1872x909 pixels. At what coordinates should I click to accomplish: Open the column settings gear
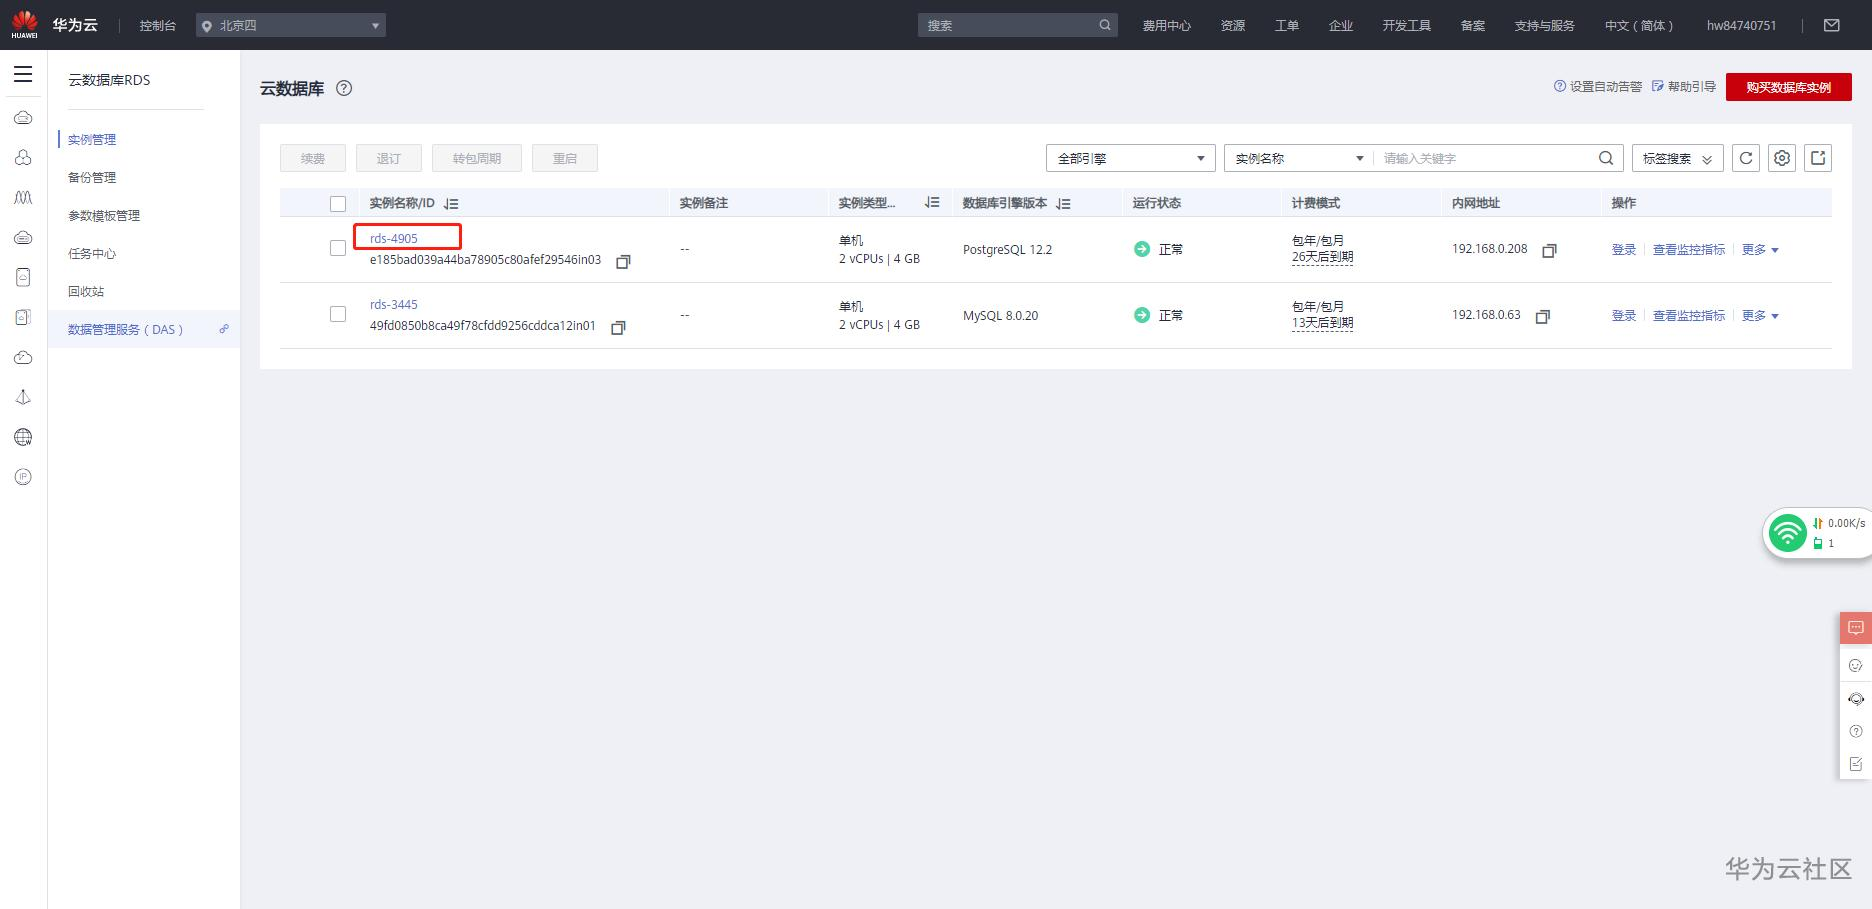click(x=1782, y=158)
